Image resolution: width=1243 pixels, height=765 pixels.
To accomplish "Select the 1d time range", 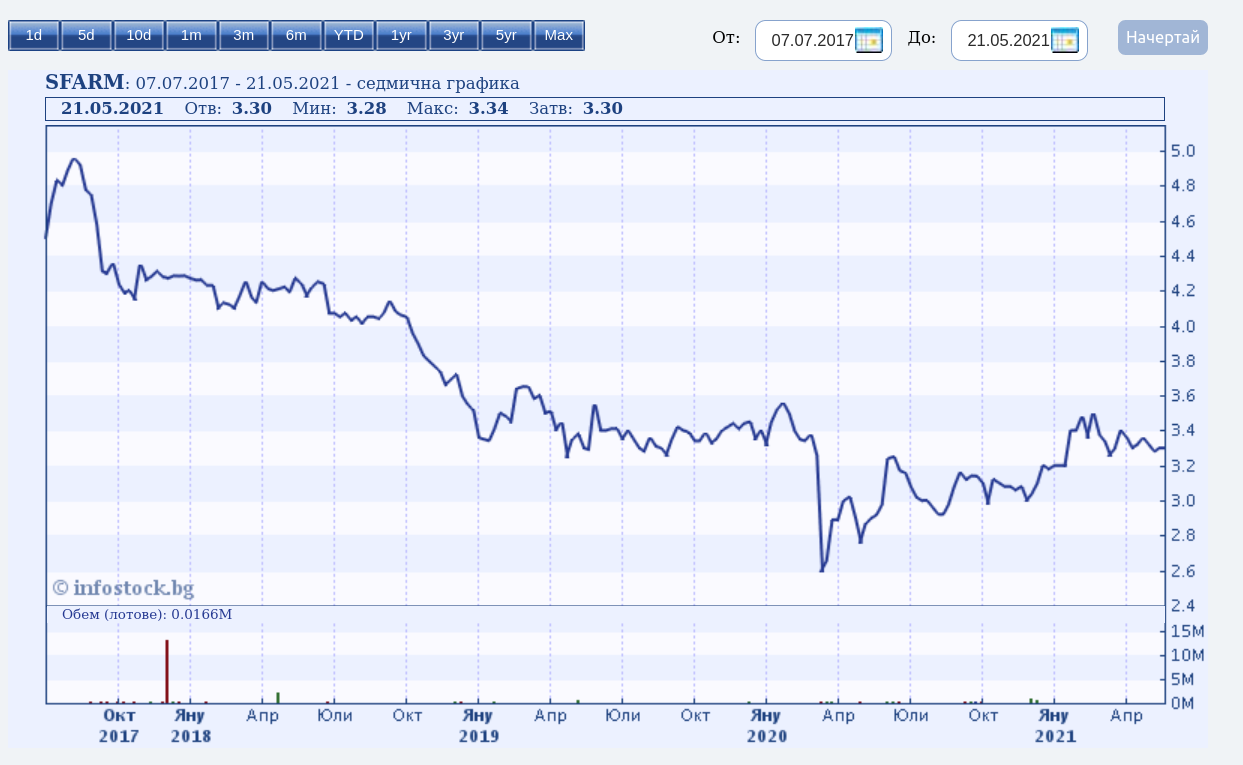I will coord(34,36).
